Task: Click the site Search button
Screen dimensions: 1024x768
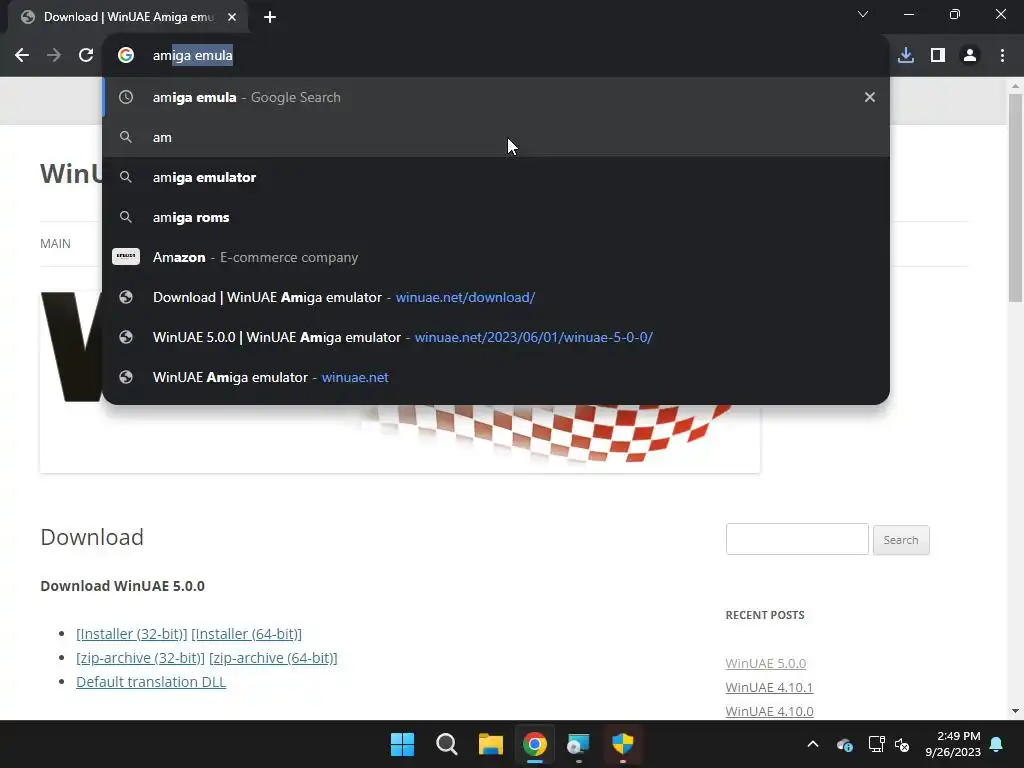Action: coord(901,540)
